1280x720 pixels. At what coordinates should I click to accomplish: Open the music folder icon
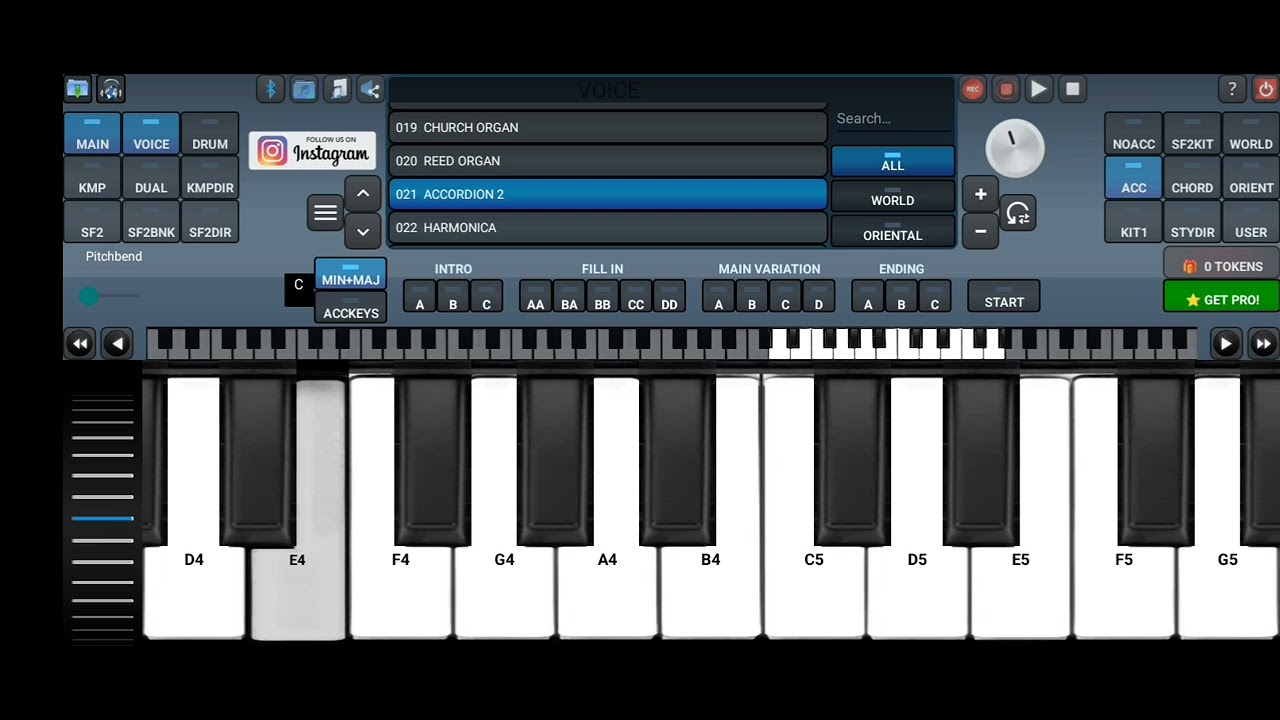(x=304, y=89)
